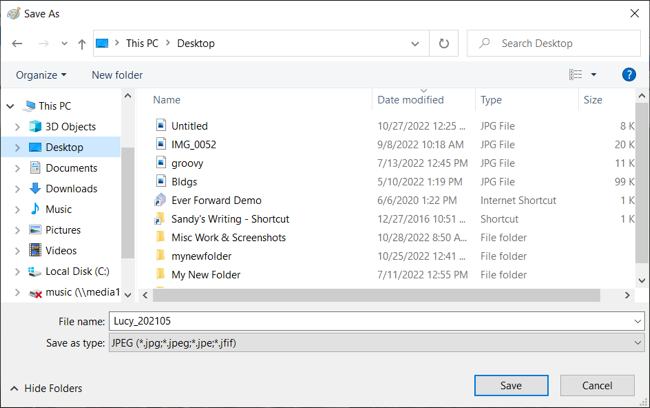Select the Untitled JPG file icon
This screenshot has height=408, width=650.
click(x=160, y=126)
